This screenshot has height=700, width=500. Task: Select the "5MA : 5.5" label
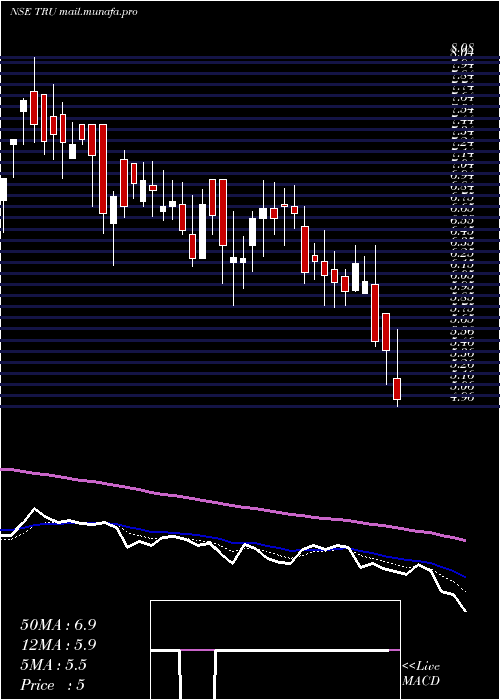click(53, 665)
